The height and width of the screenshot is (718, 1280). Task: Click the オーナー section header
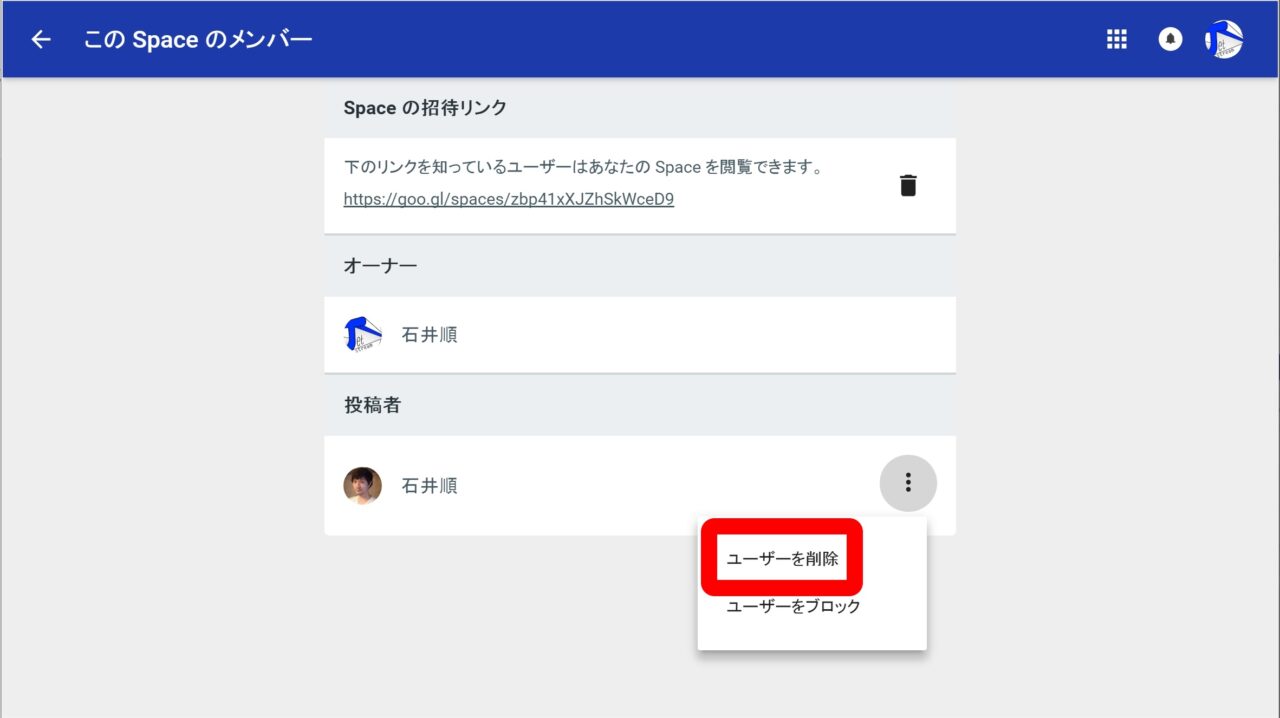pyautogui.click(x=380, y=266)
